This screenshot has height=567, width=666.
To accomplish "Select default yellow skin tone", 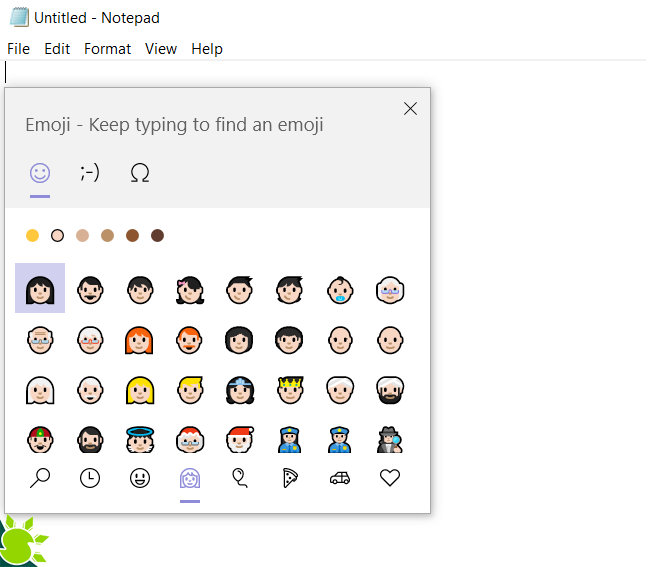I will 32,235.
